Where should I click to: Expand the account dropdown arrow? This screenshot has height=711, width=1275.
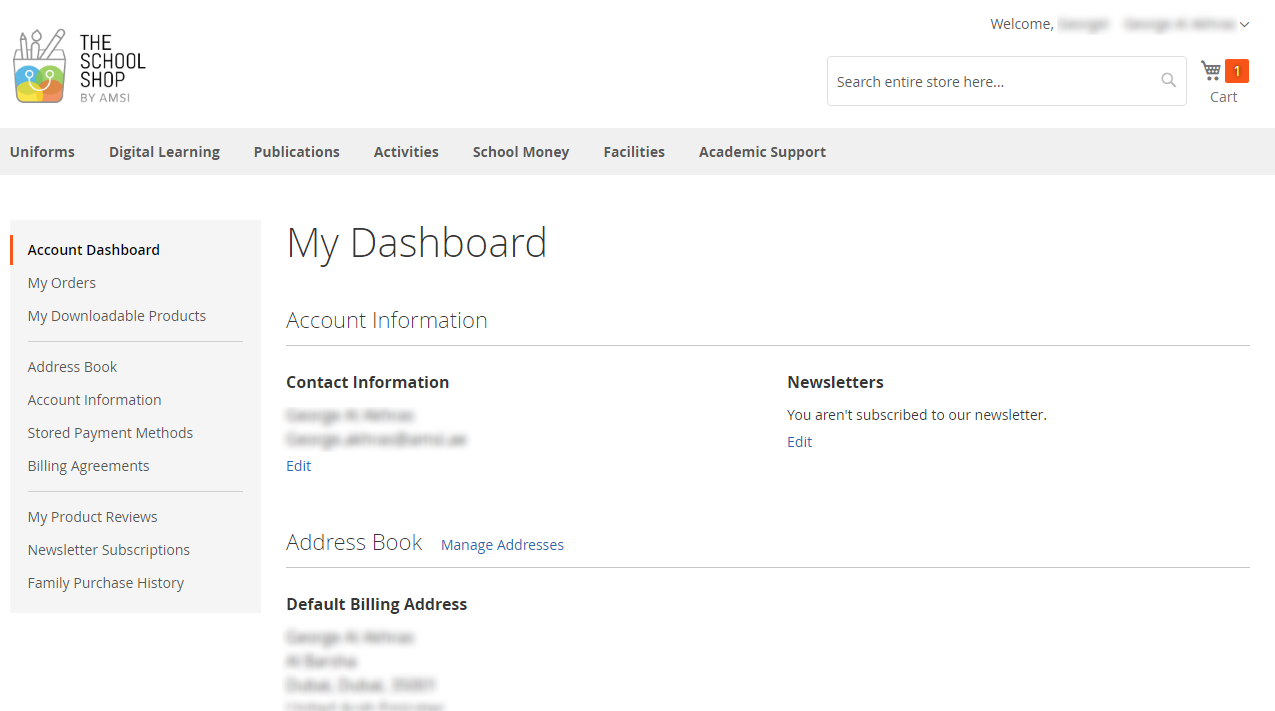(1244, 25)
